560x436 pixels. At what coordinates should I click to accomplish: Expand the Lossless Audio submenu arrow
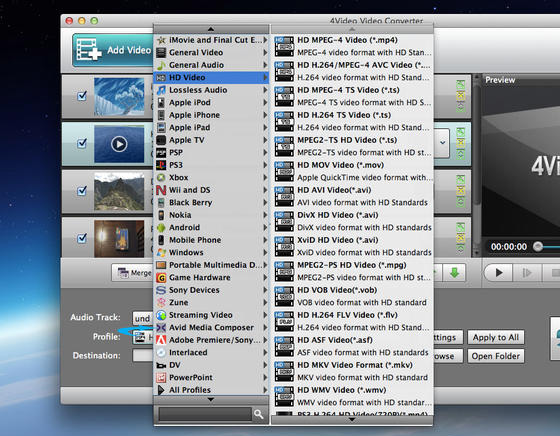265,90
